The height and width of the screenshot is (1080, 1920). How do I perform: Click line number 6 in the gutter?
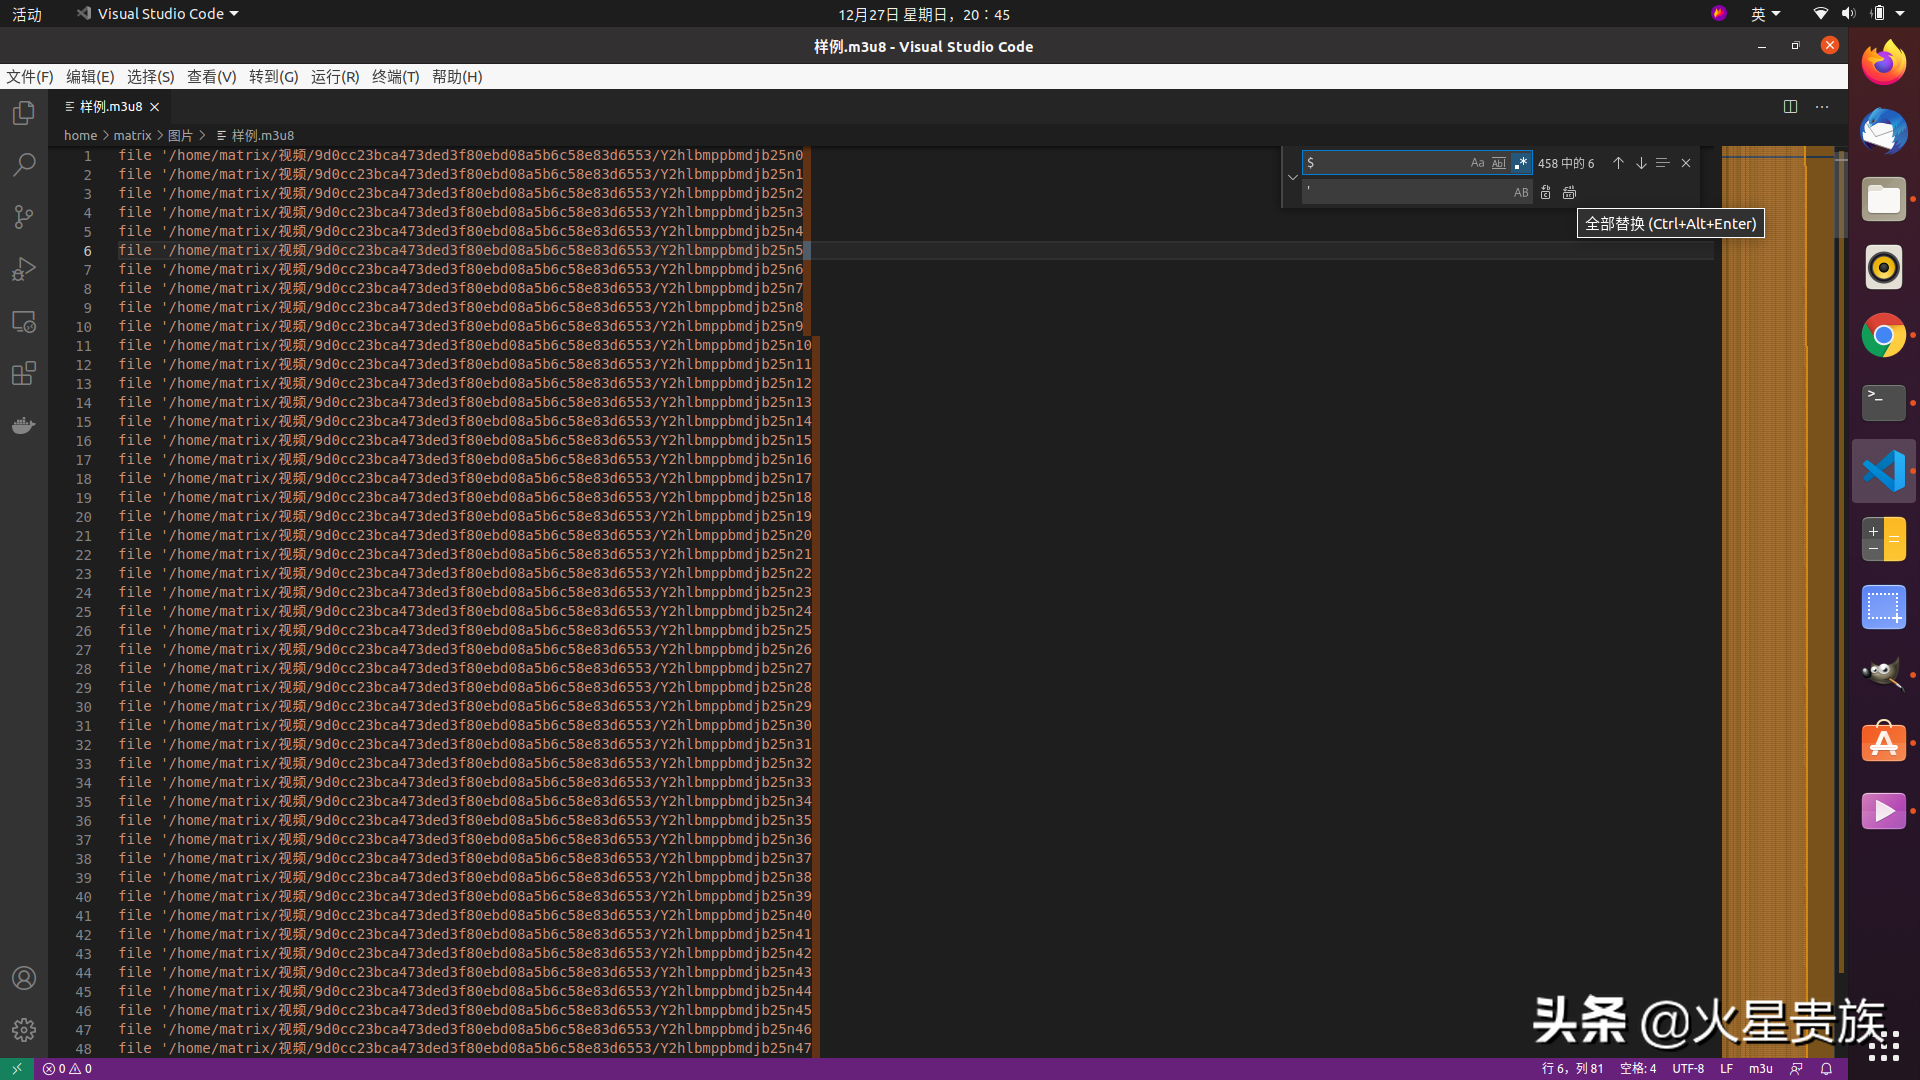click(87, 251)
